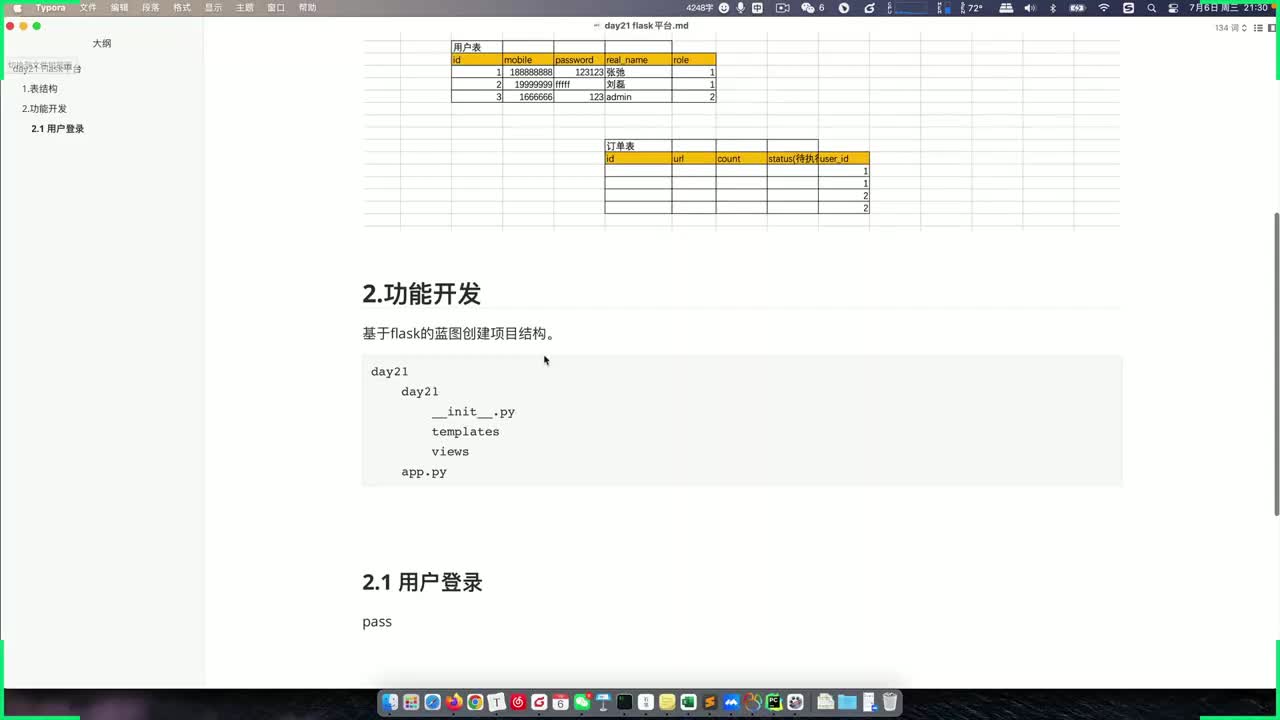Jump to 2.功能开发 in the outline
Viewport: 1280px width, 720px height.
[44, 109]
